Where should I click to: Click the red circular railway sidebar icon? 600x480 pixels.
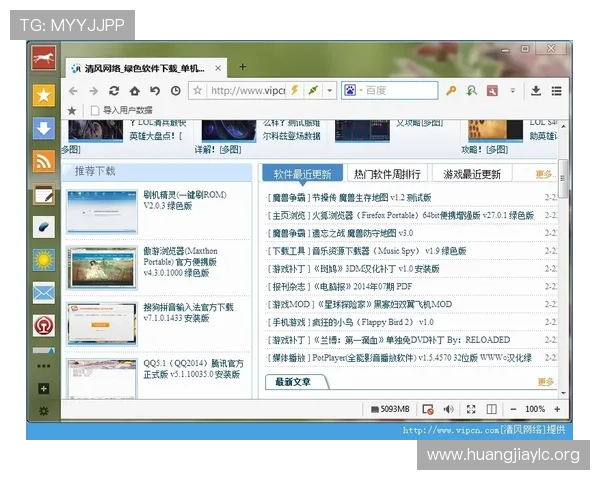point(44,326)
